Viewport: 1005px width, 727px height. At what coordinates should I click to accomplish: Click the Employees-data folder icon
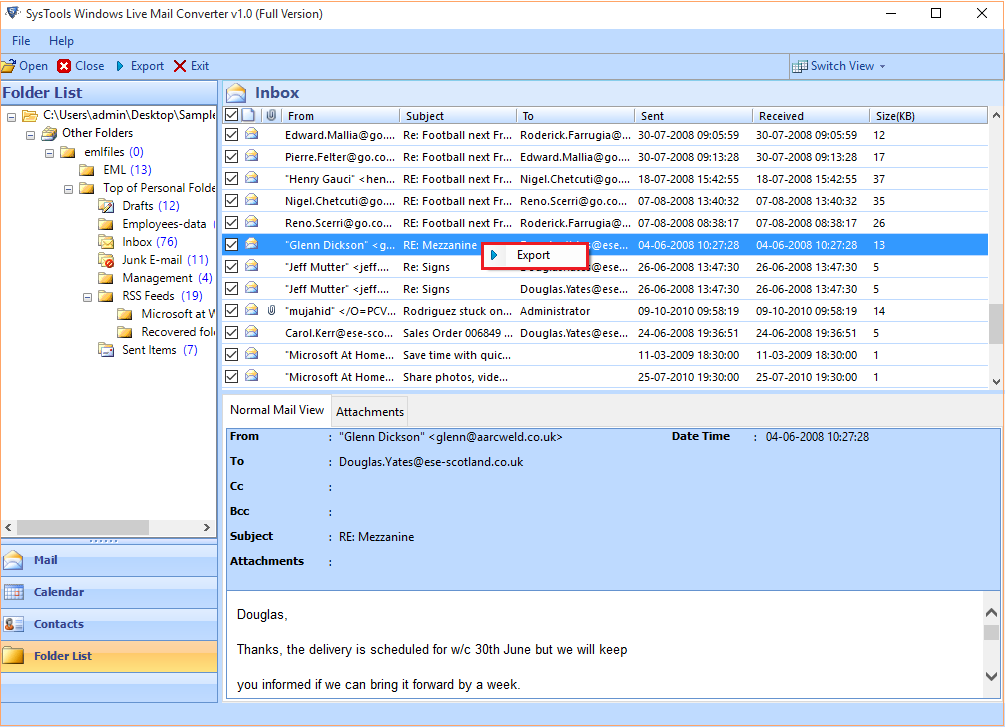(106, 224)
